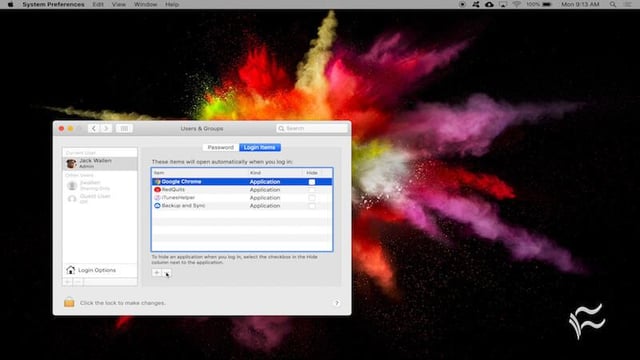The height and width of the screenshot is (360, 640).
Task: Switch to the Login Items tab
Action: coord(260,147)
